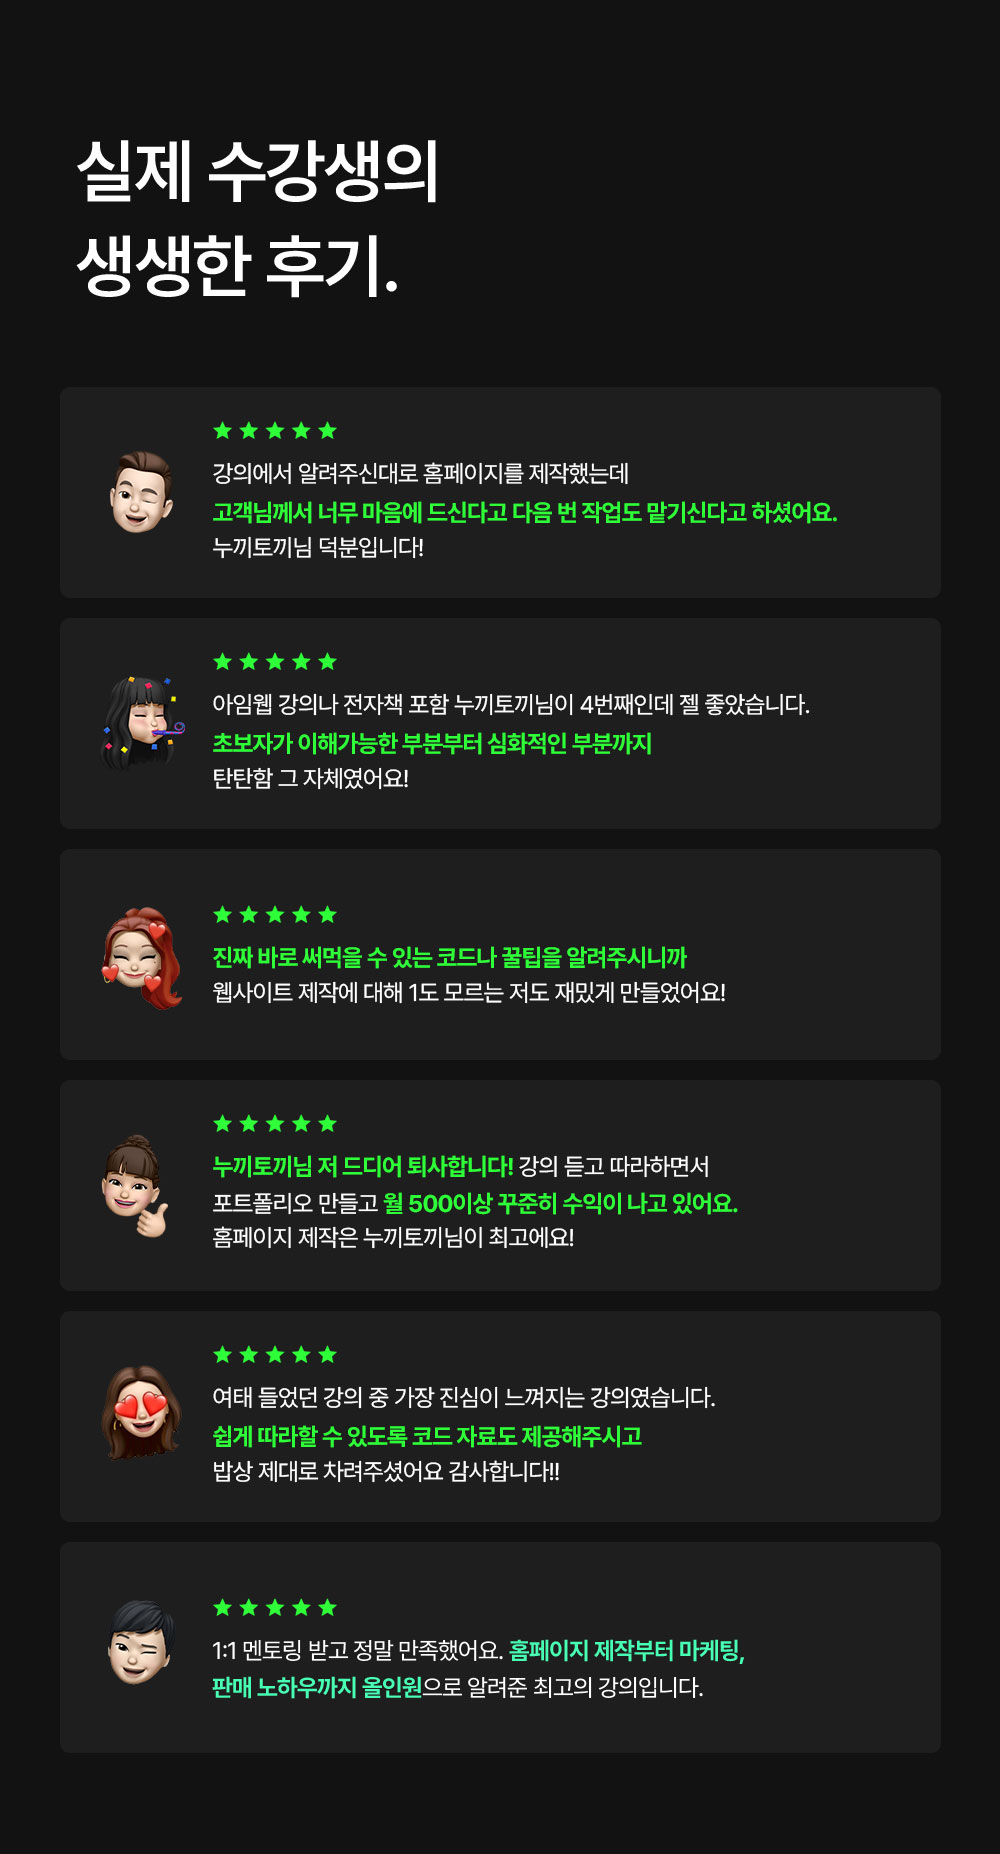Click the heading 실제 수강생의 생생한 후기
This screenshot has height=1854, width=1000.
tap(258, 218)
